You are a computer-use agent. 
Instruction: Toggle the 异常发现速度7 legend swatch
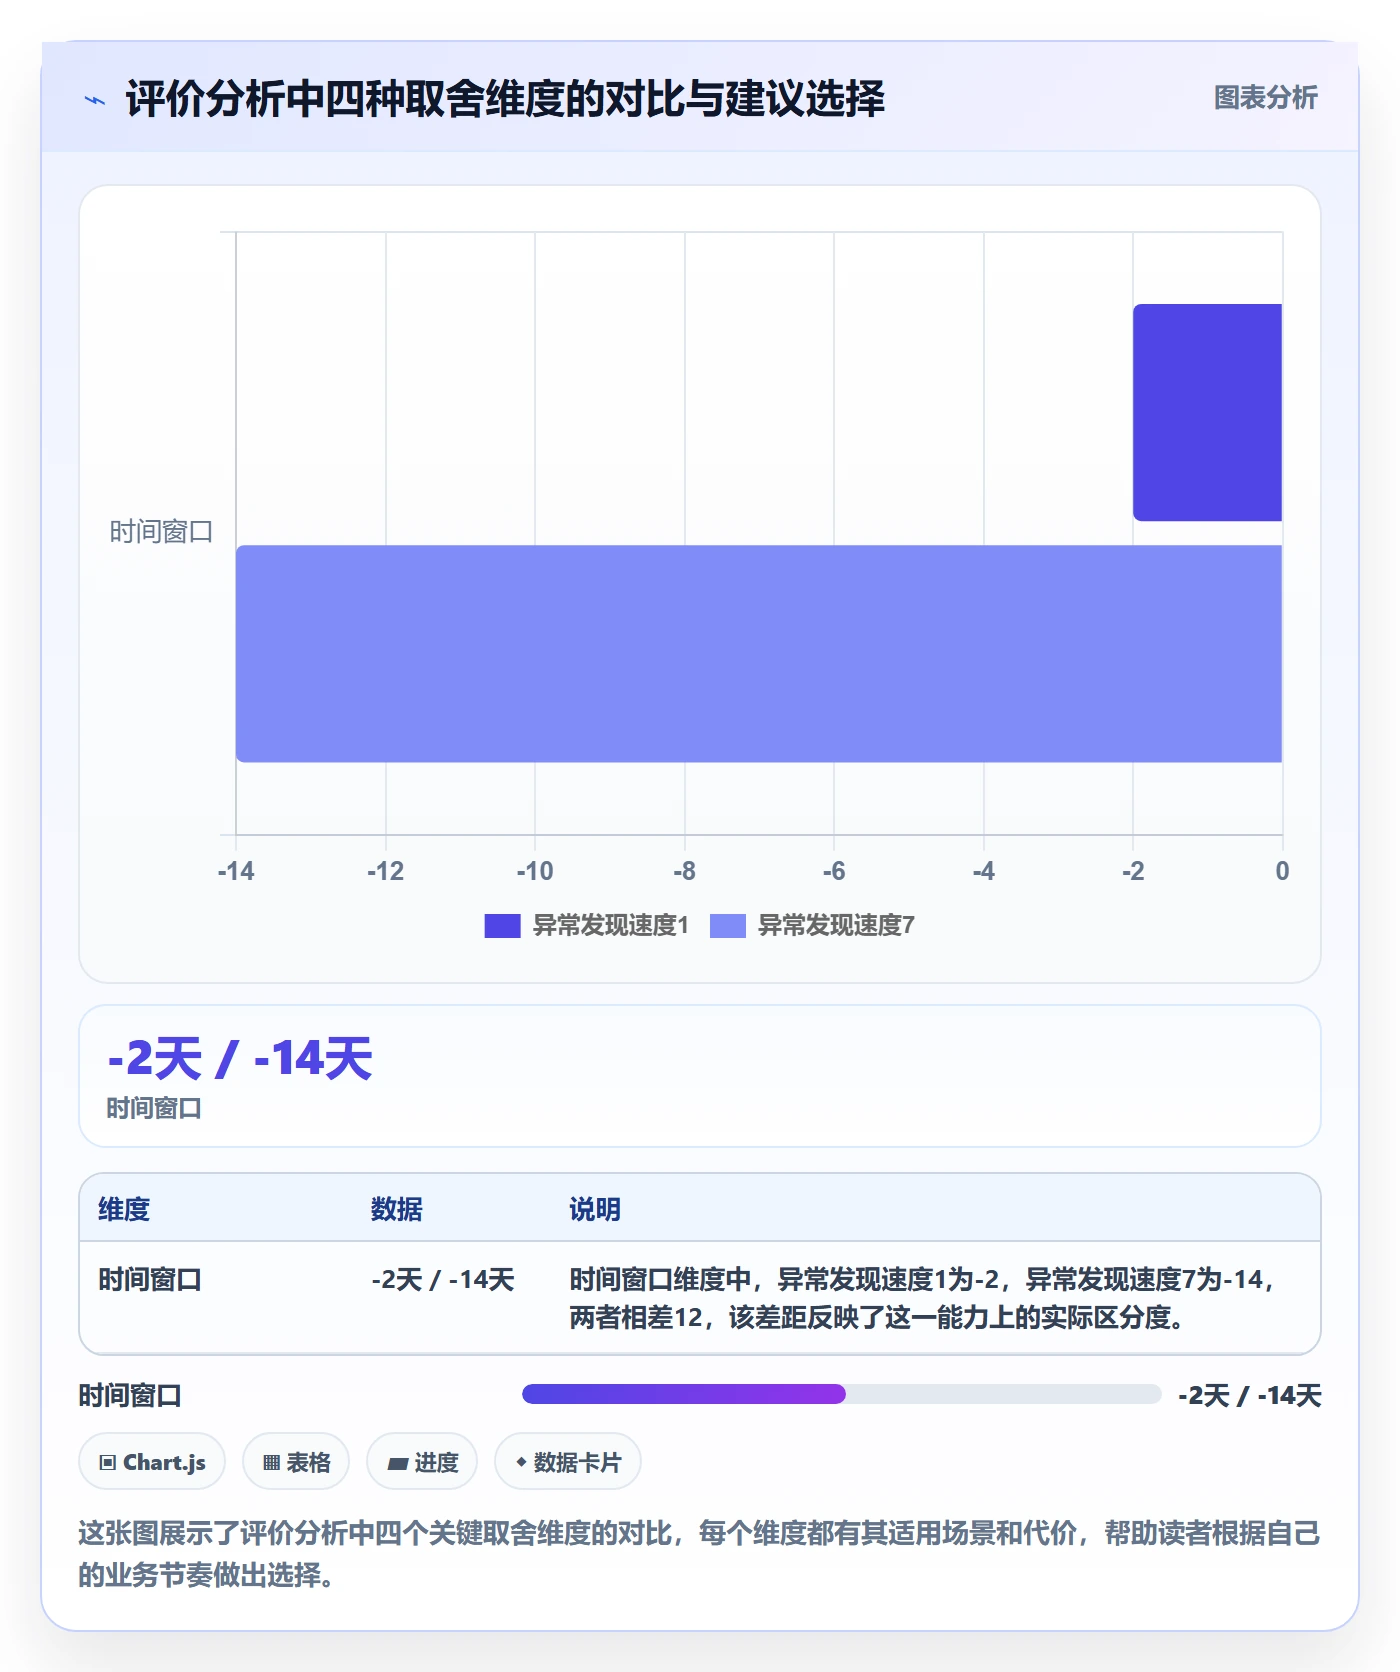pos(728,926)
